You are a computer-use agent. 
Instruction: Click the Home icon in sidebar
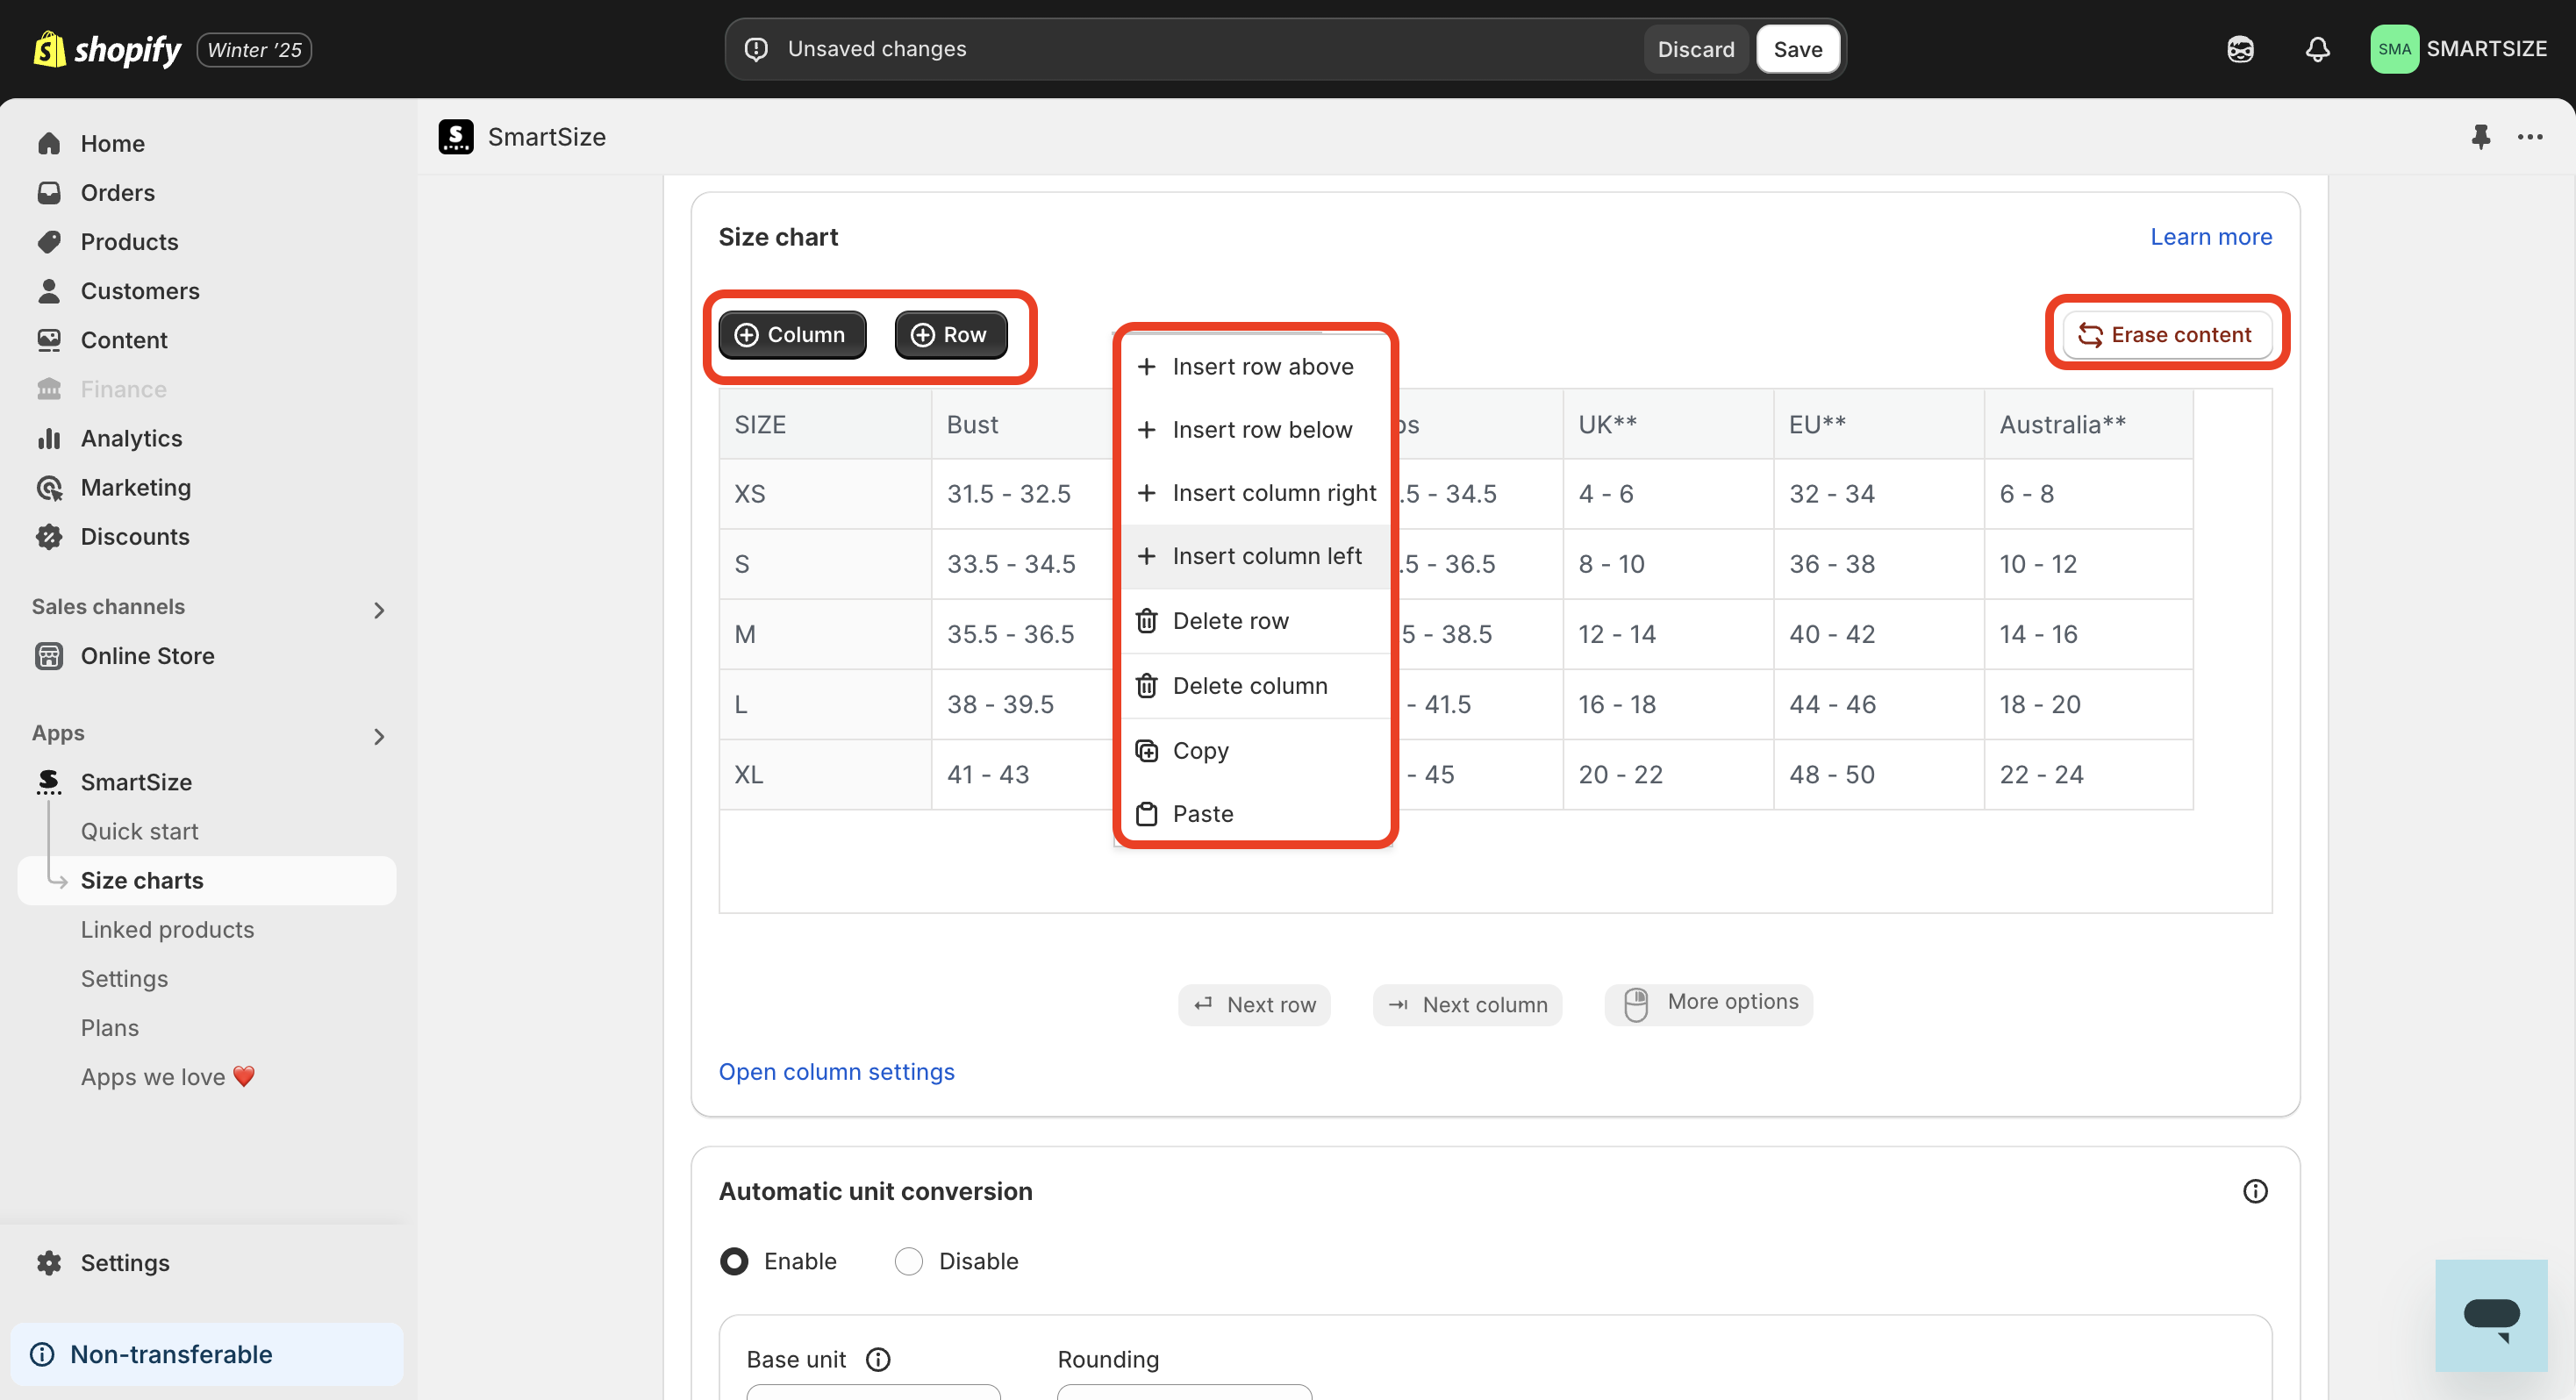pyautogui.click(x=49, y=143)
